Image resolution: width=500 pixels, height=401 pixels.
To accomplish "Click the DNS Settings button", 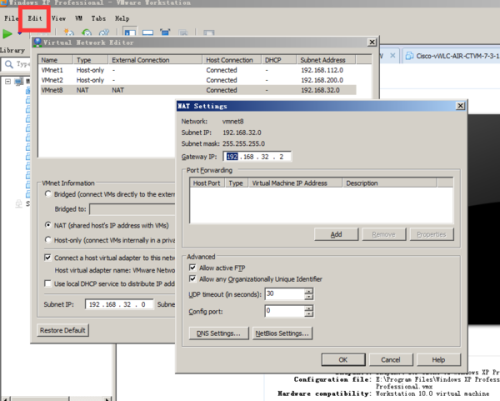I will coord(219,333).
